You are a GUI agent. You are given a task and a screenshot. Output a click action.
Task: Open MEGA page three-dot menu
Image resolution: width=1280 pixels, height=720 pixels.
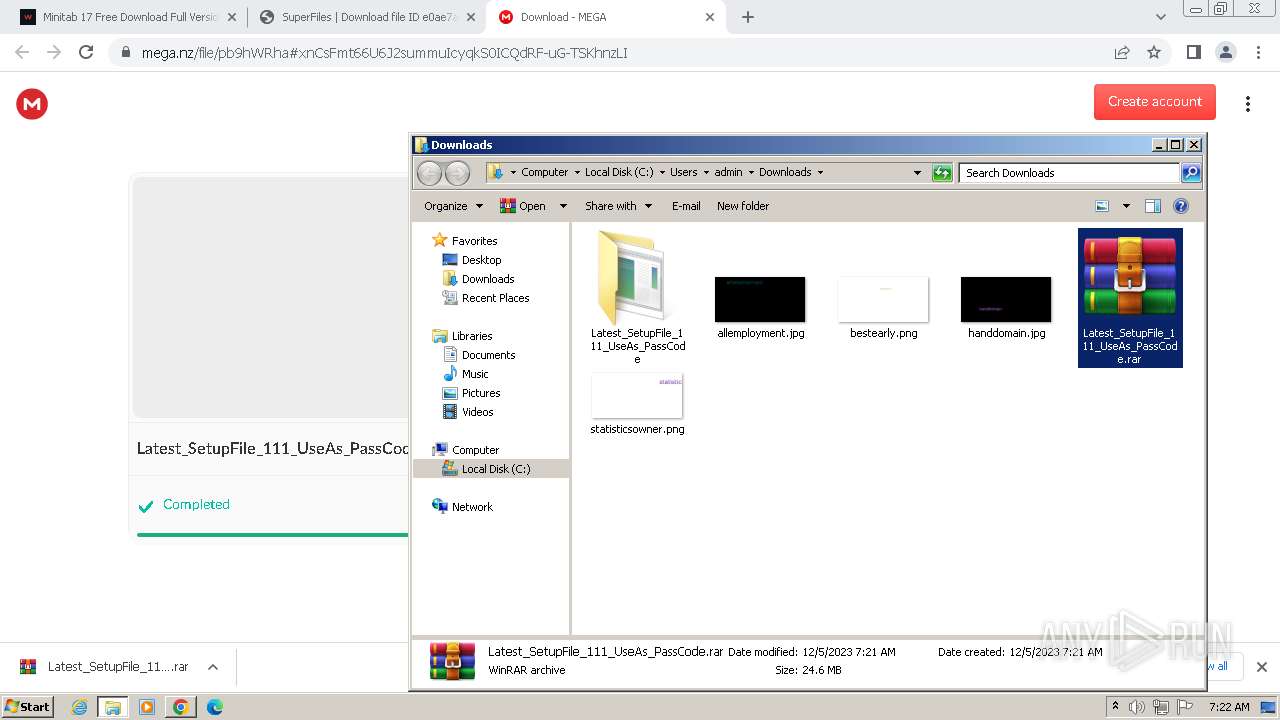pyautogui.click(x=1247, y=103)
